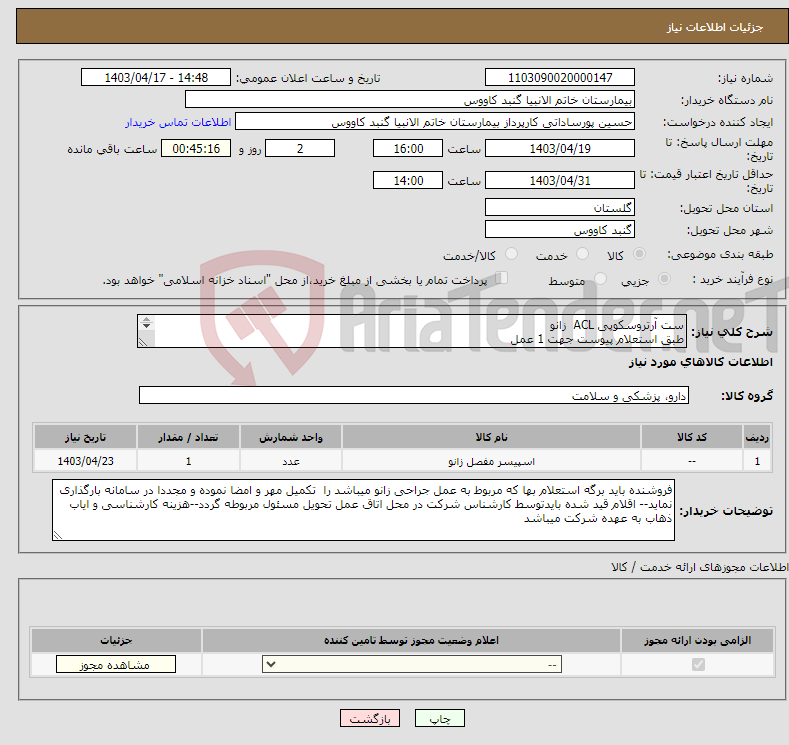Click the response deadline time 16:00

408,148
